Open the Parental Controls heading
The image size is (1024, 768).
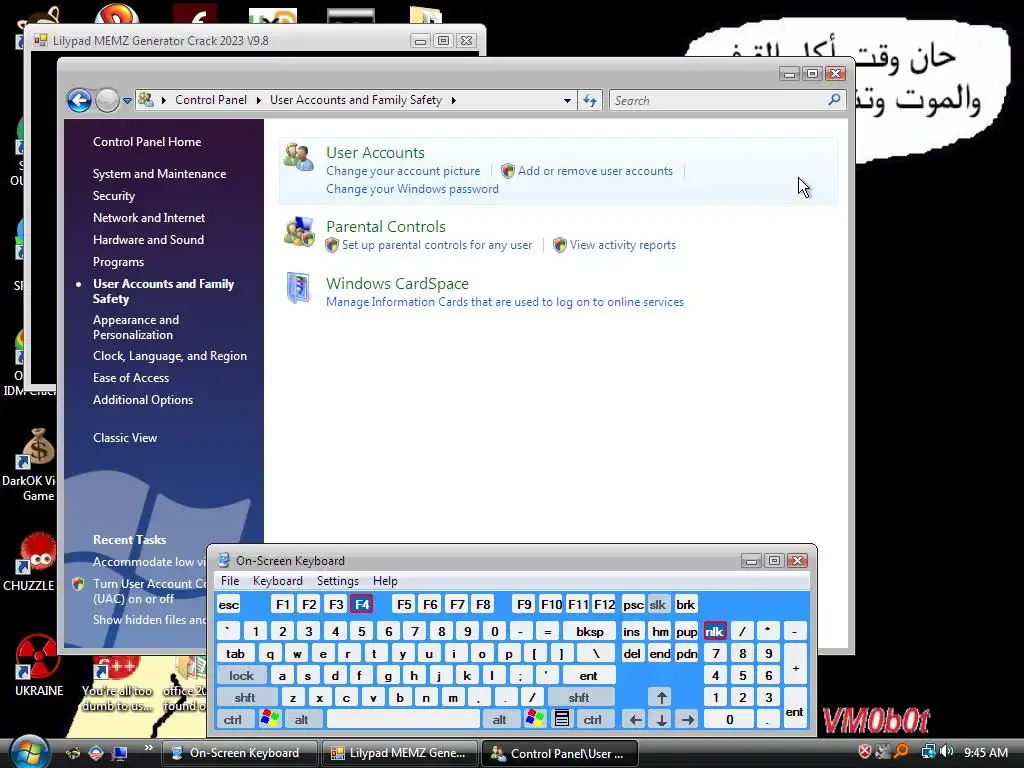(x=386, y=227)
